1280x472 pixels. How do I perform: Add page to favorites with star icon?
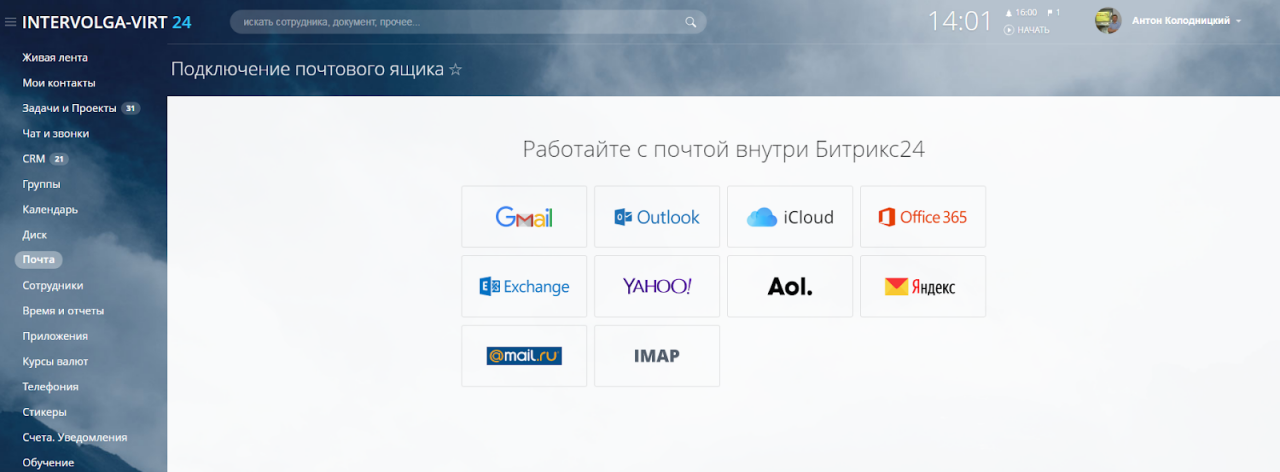[x=456, y=70]
